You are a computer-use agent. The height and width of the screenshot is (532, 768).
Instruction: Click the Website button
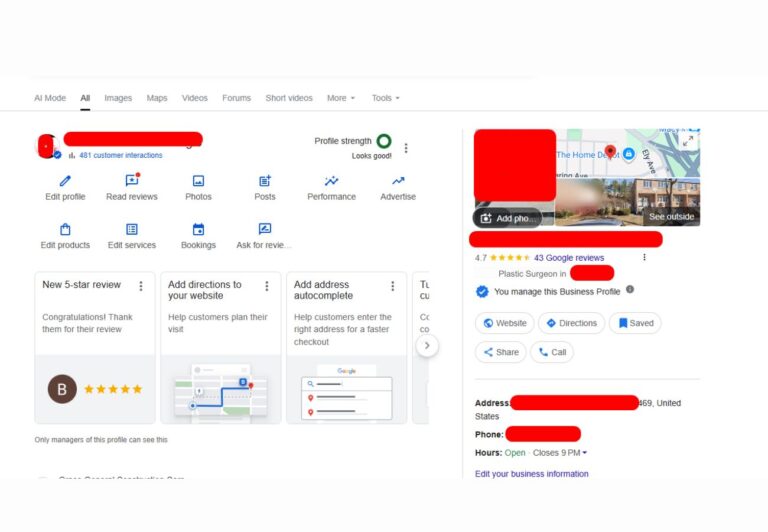[x=504, y=323]
